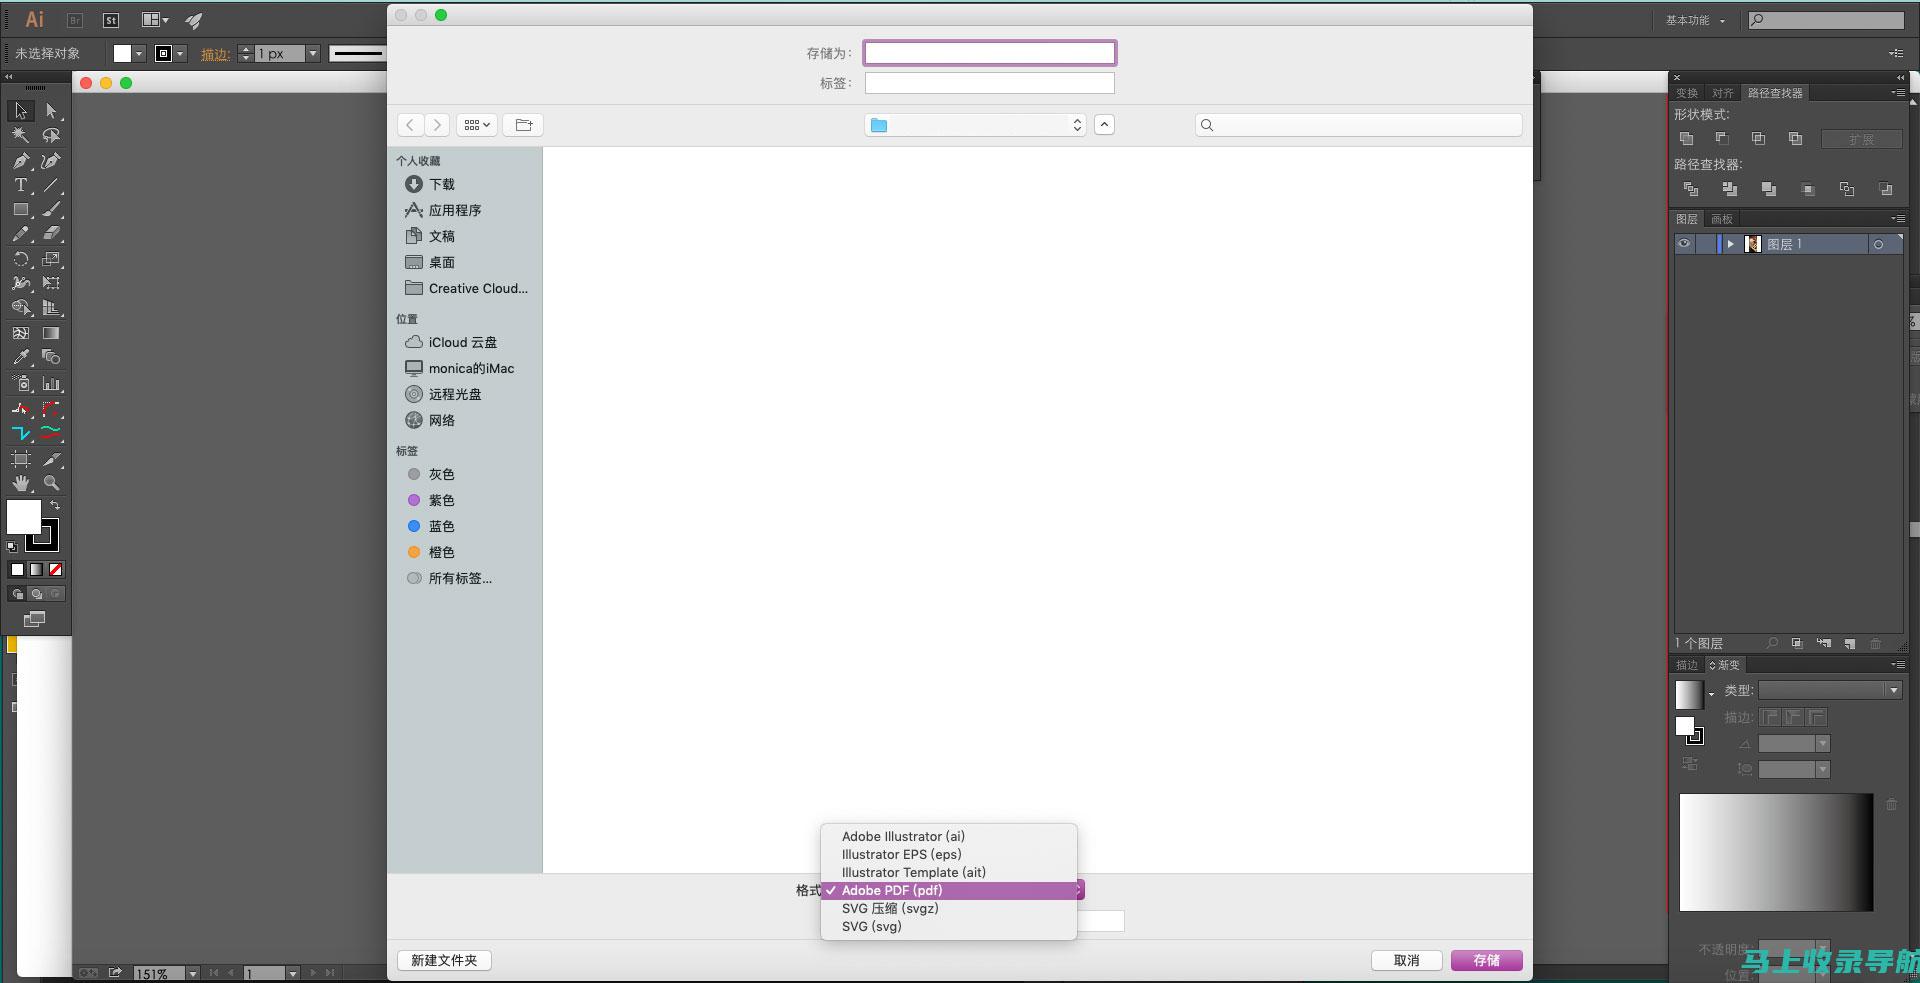Viewport: 1920px width, 983px height.
Task: Select the Gradient tool in toolbox
Action: click(51, 333)
